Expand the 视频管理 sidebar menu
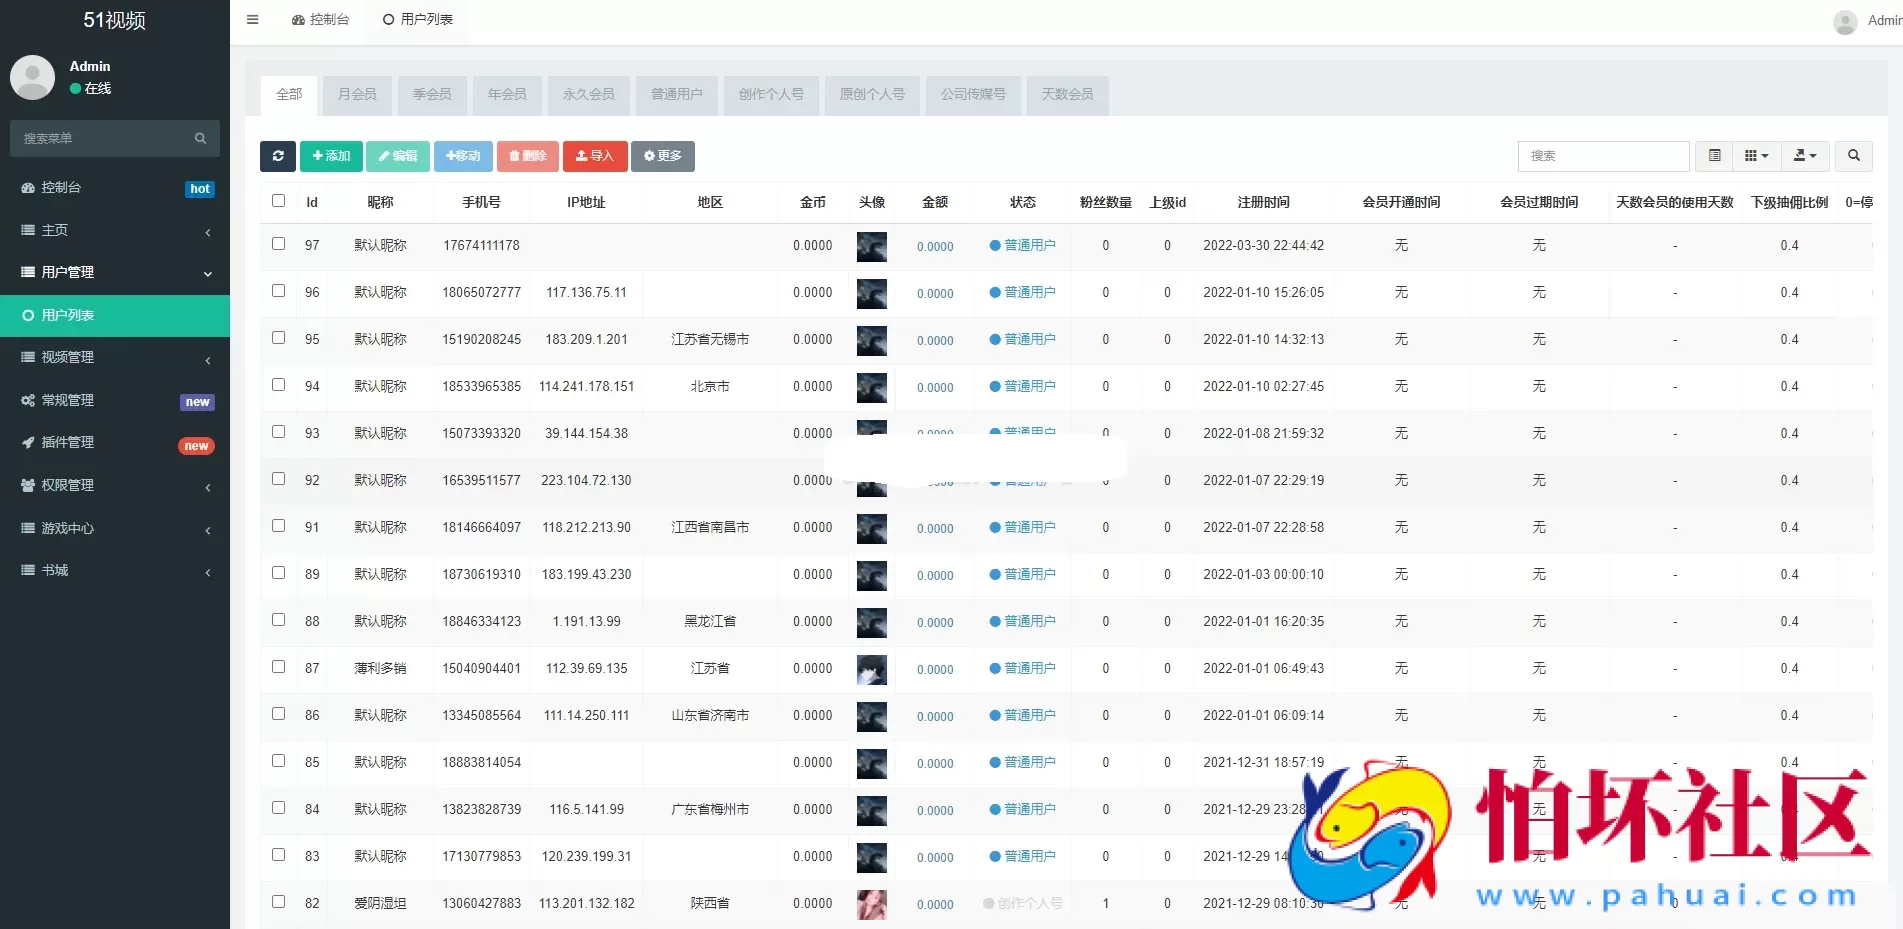The height and width of the screenshot is (929, 1903). click(x=67, y=357)
